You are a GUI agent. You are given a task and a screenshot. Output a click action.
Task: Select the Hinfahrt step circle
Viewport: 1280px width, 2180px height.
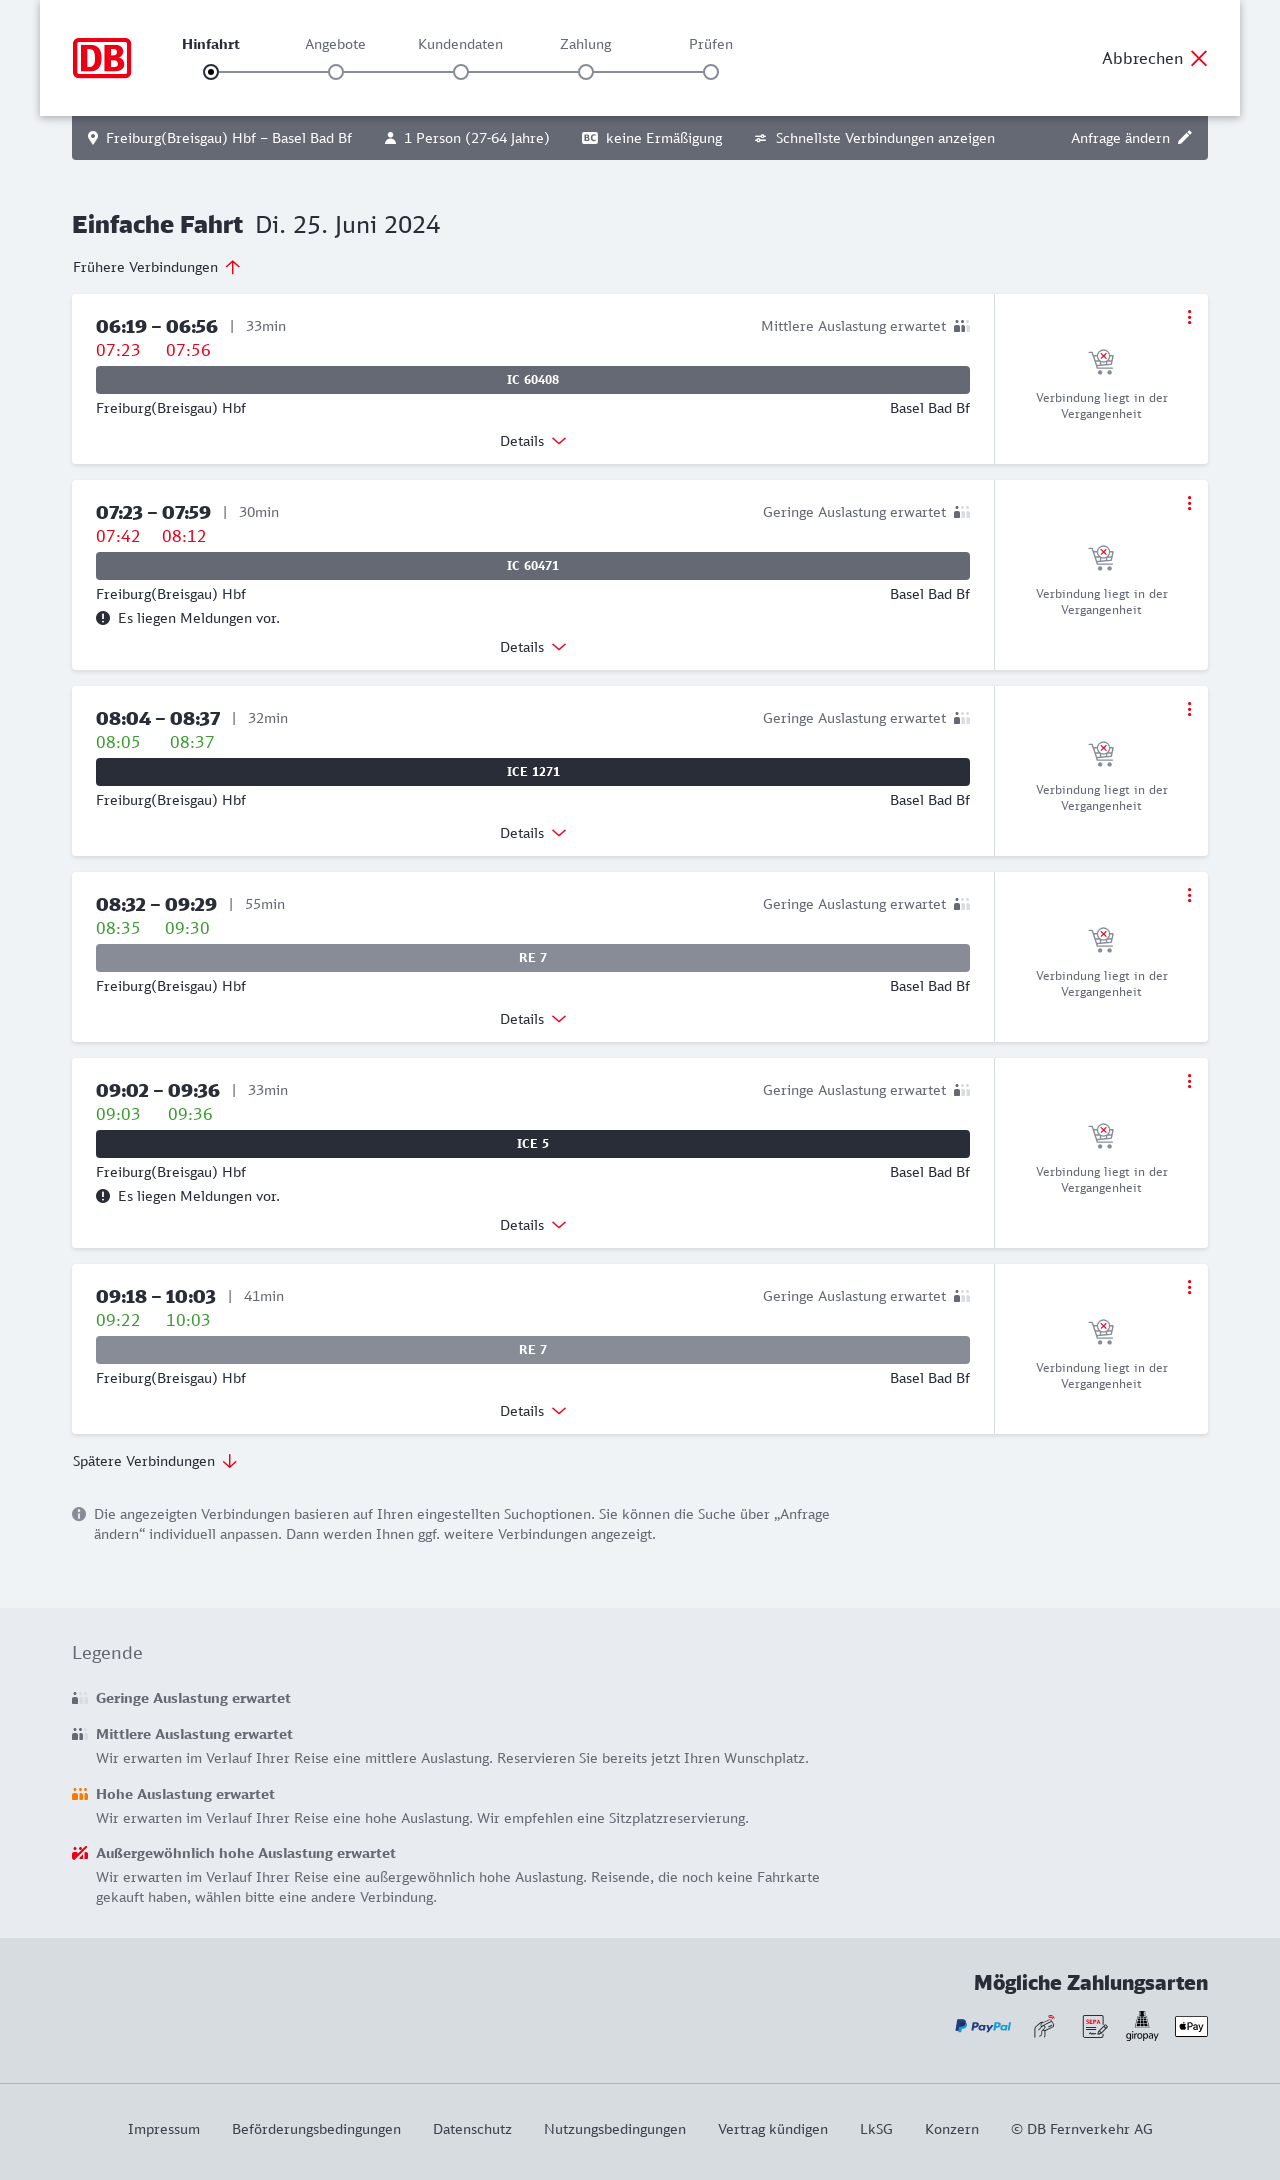click(x=211, y=72)
